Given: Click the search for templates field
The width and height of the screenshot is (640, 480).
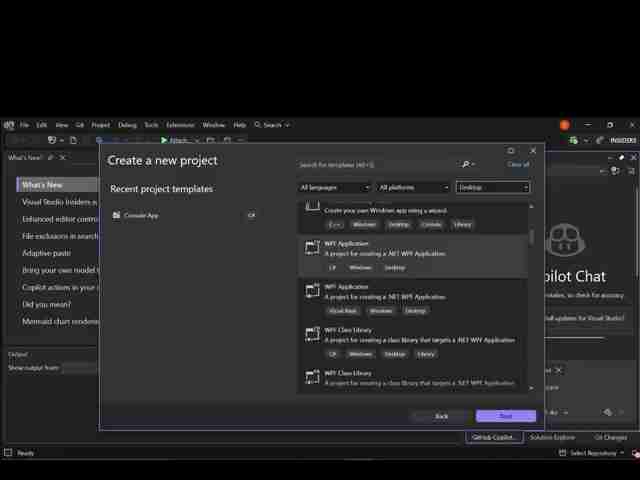Looking at the screenshot, I should pos(376,165).
